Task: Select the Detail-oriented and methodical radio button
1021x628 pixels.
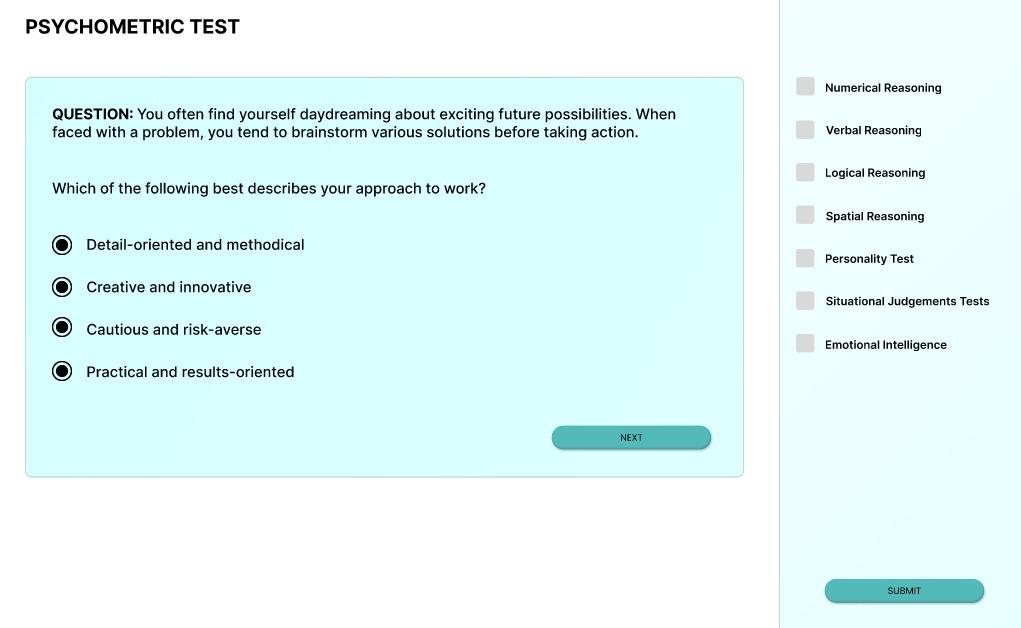Action: point(62,245)
